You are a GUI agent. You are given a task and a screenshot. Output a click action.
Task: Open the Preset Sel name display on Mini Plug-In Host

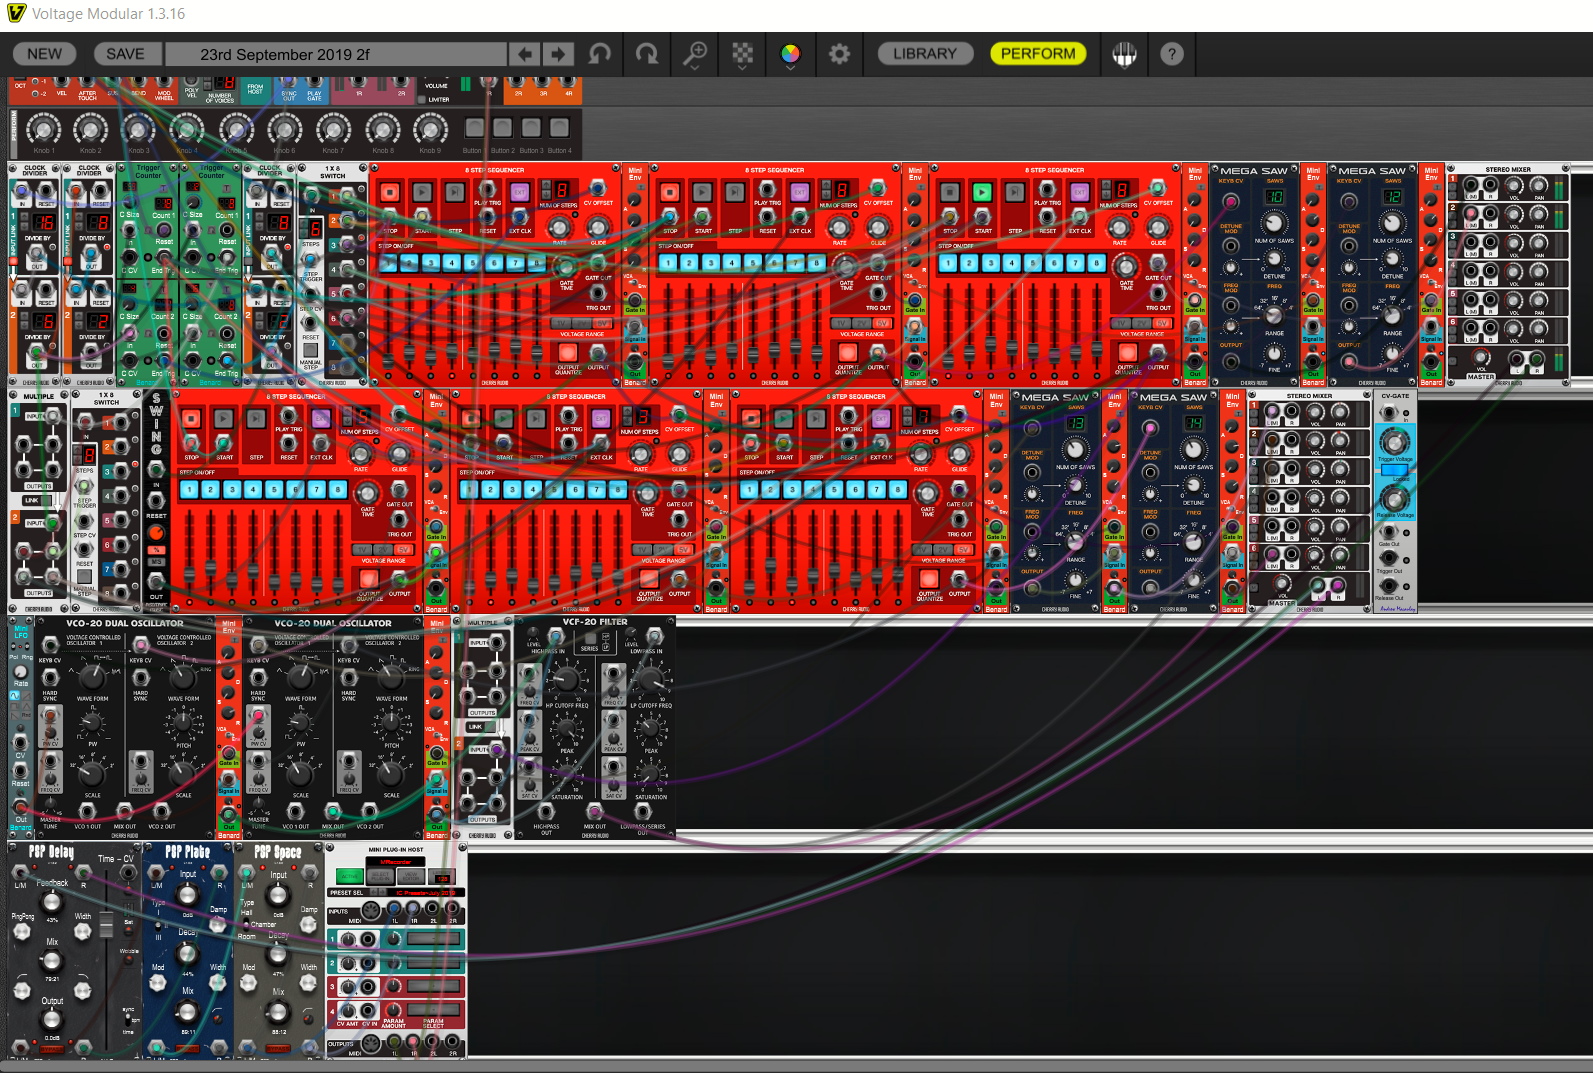coord(425,893)
